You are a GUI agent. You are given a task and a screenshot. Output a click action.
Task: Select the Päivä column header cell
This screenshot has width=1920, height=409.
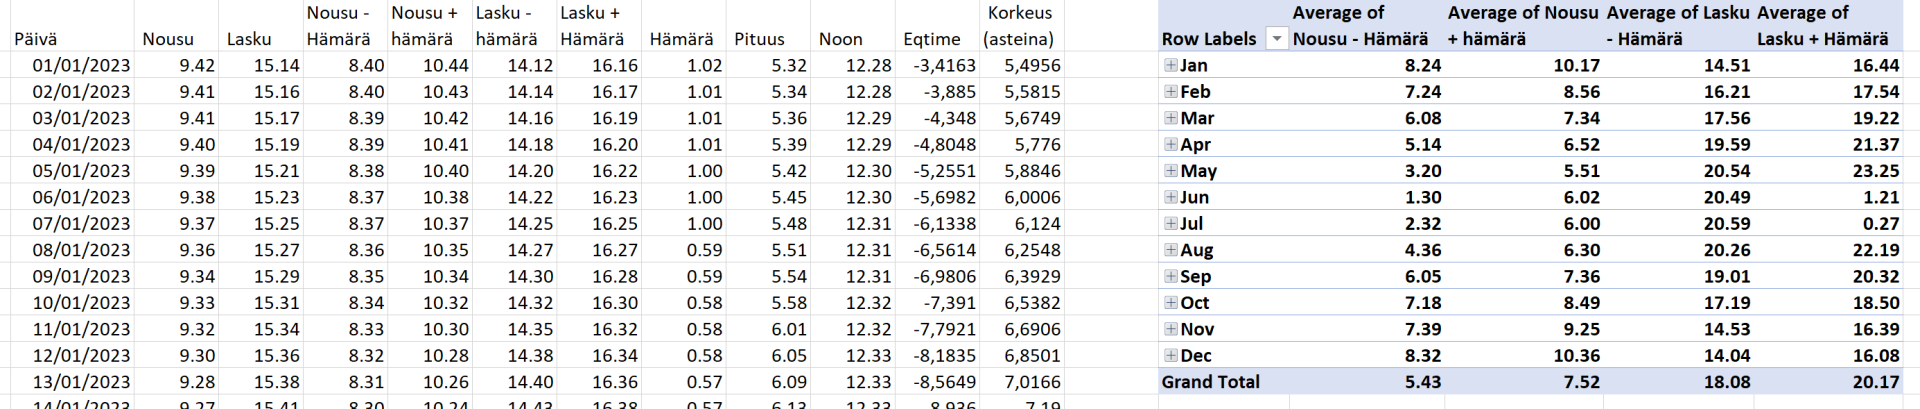point(72,26)
